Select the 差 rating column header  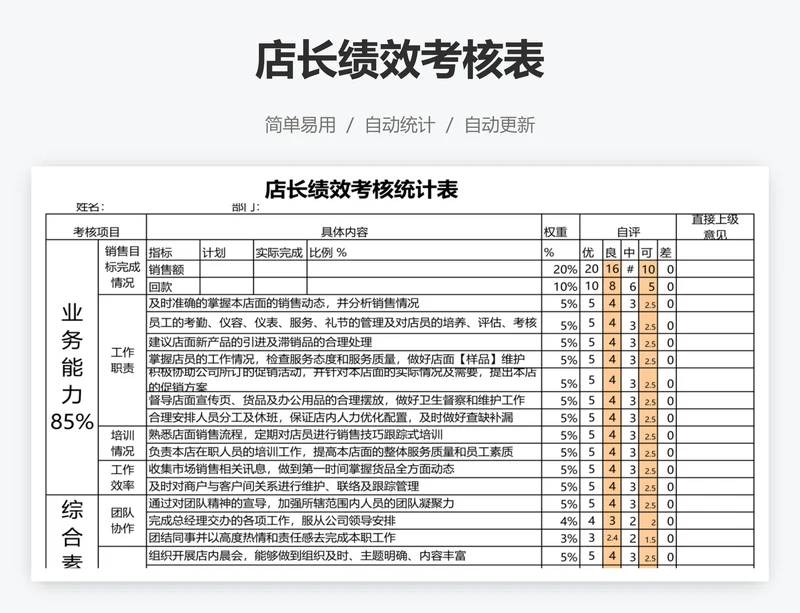[x=666, y=252]
